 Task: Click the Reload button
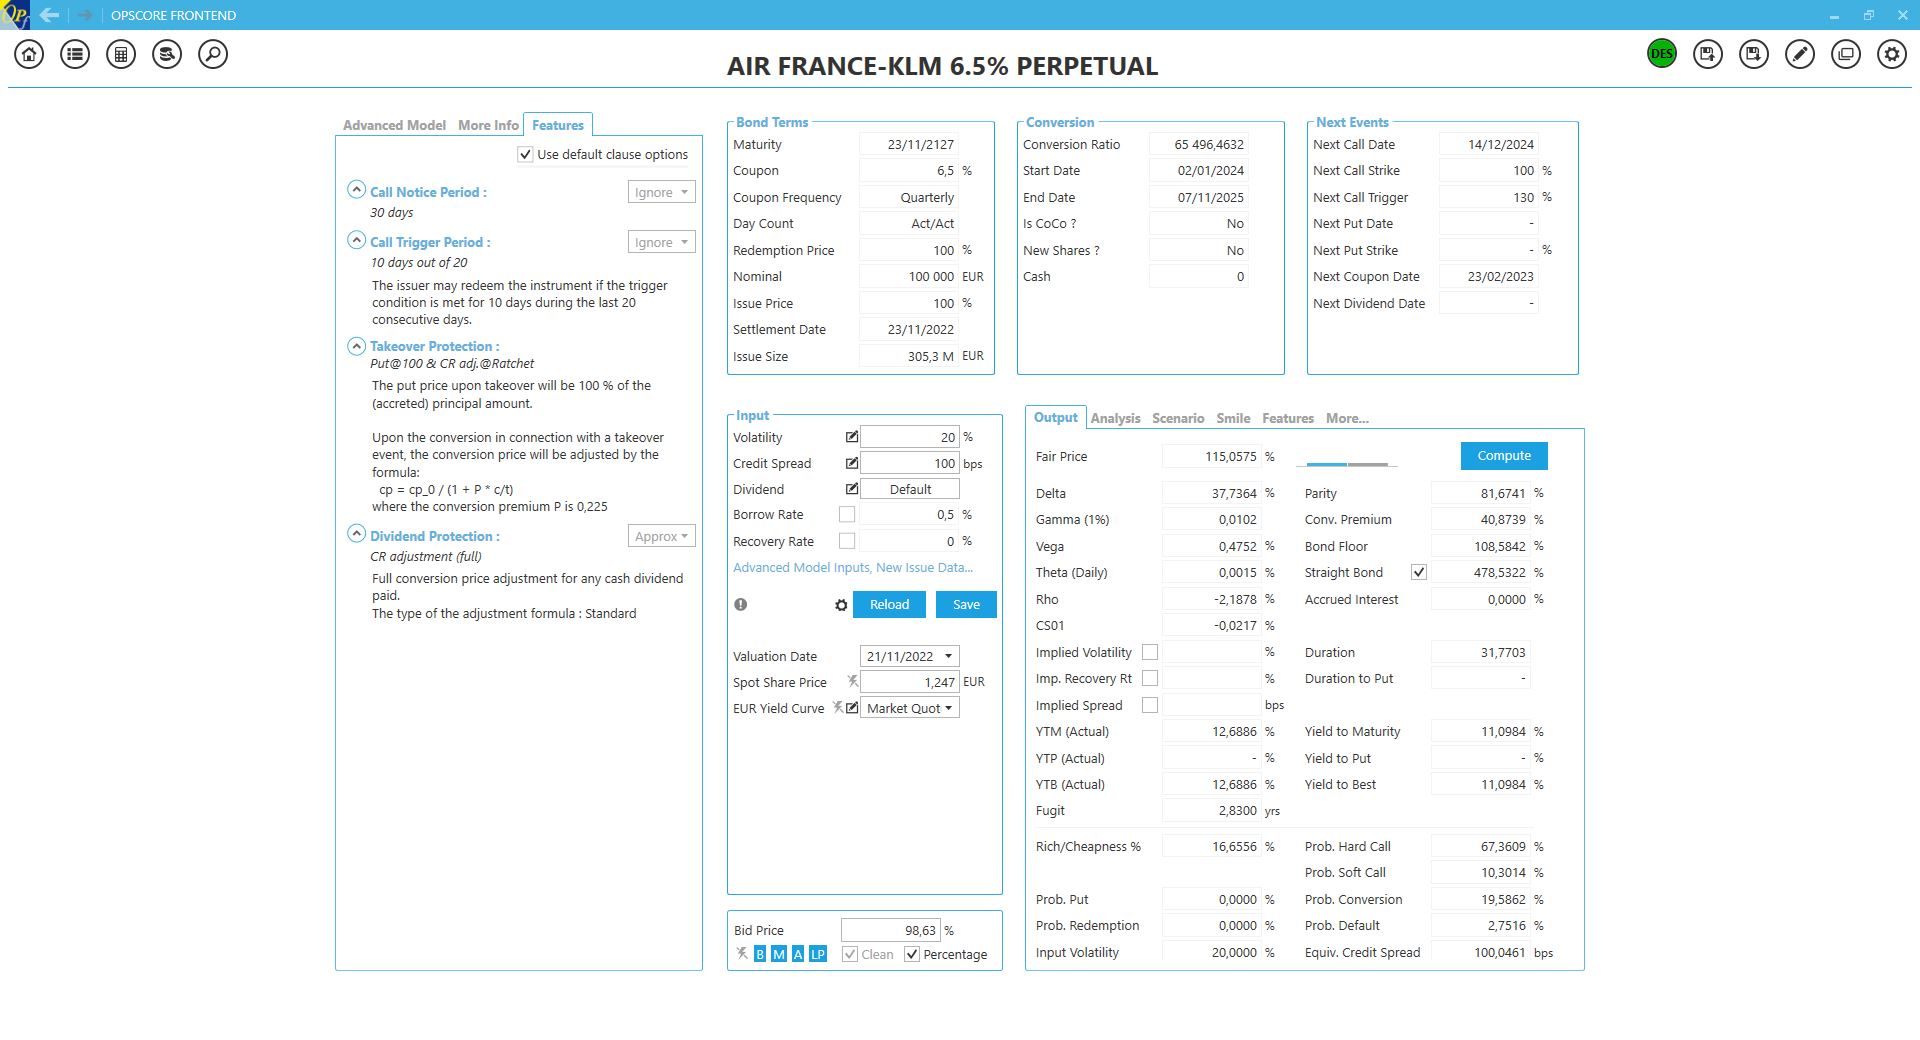pos(889,604)
